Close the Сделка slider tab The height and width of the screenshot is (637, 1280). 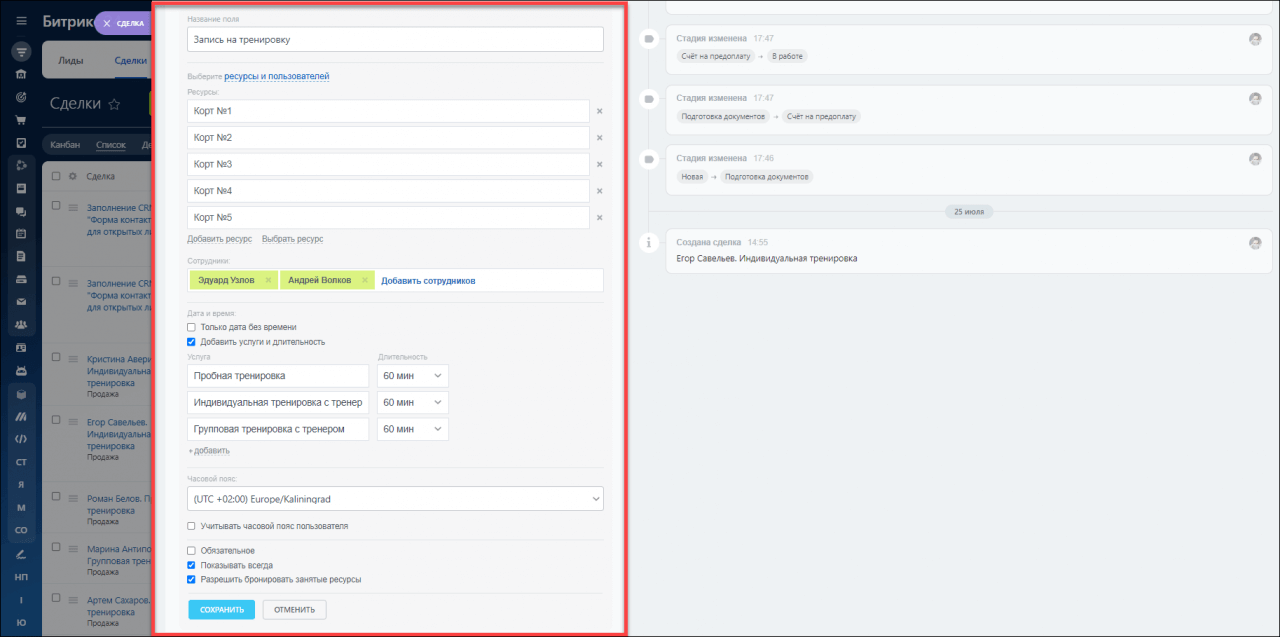point(107,23)
